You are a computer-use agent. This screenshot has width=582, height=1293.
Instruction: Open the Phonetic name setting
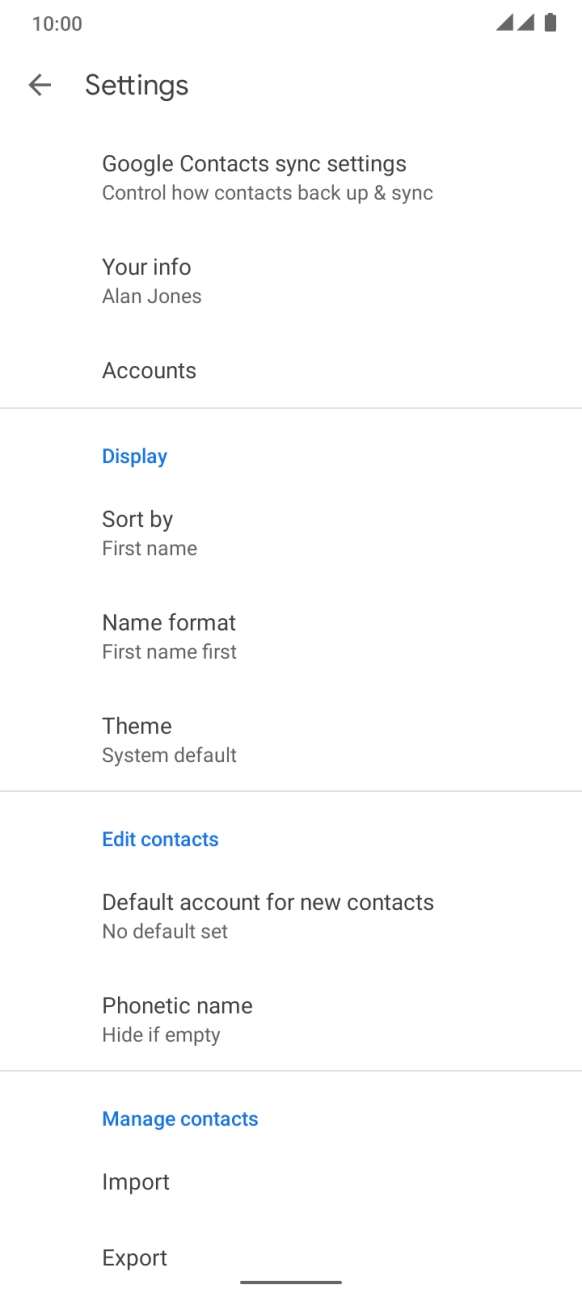click(291, 1019)
